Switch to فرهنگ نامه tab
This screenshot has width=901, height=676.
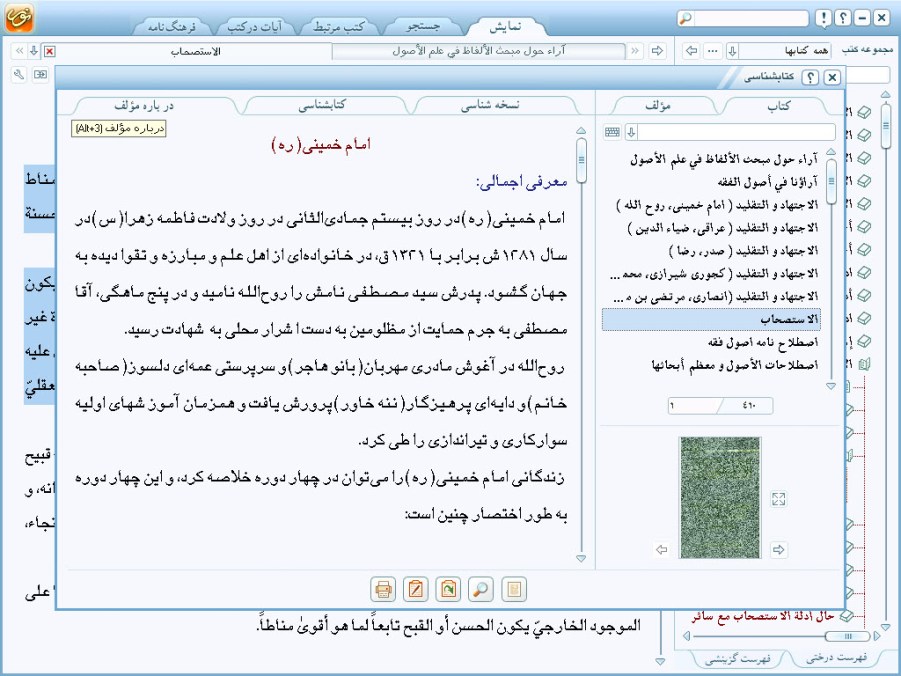point(172,26)
